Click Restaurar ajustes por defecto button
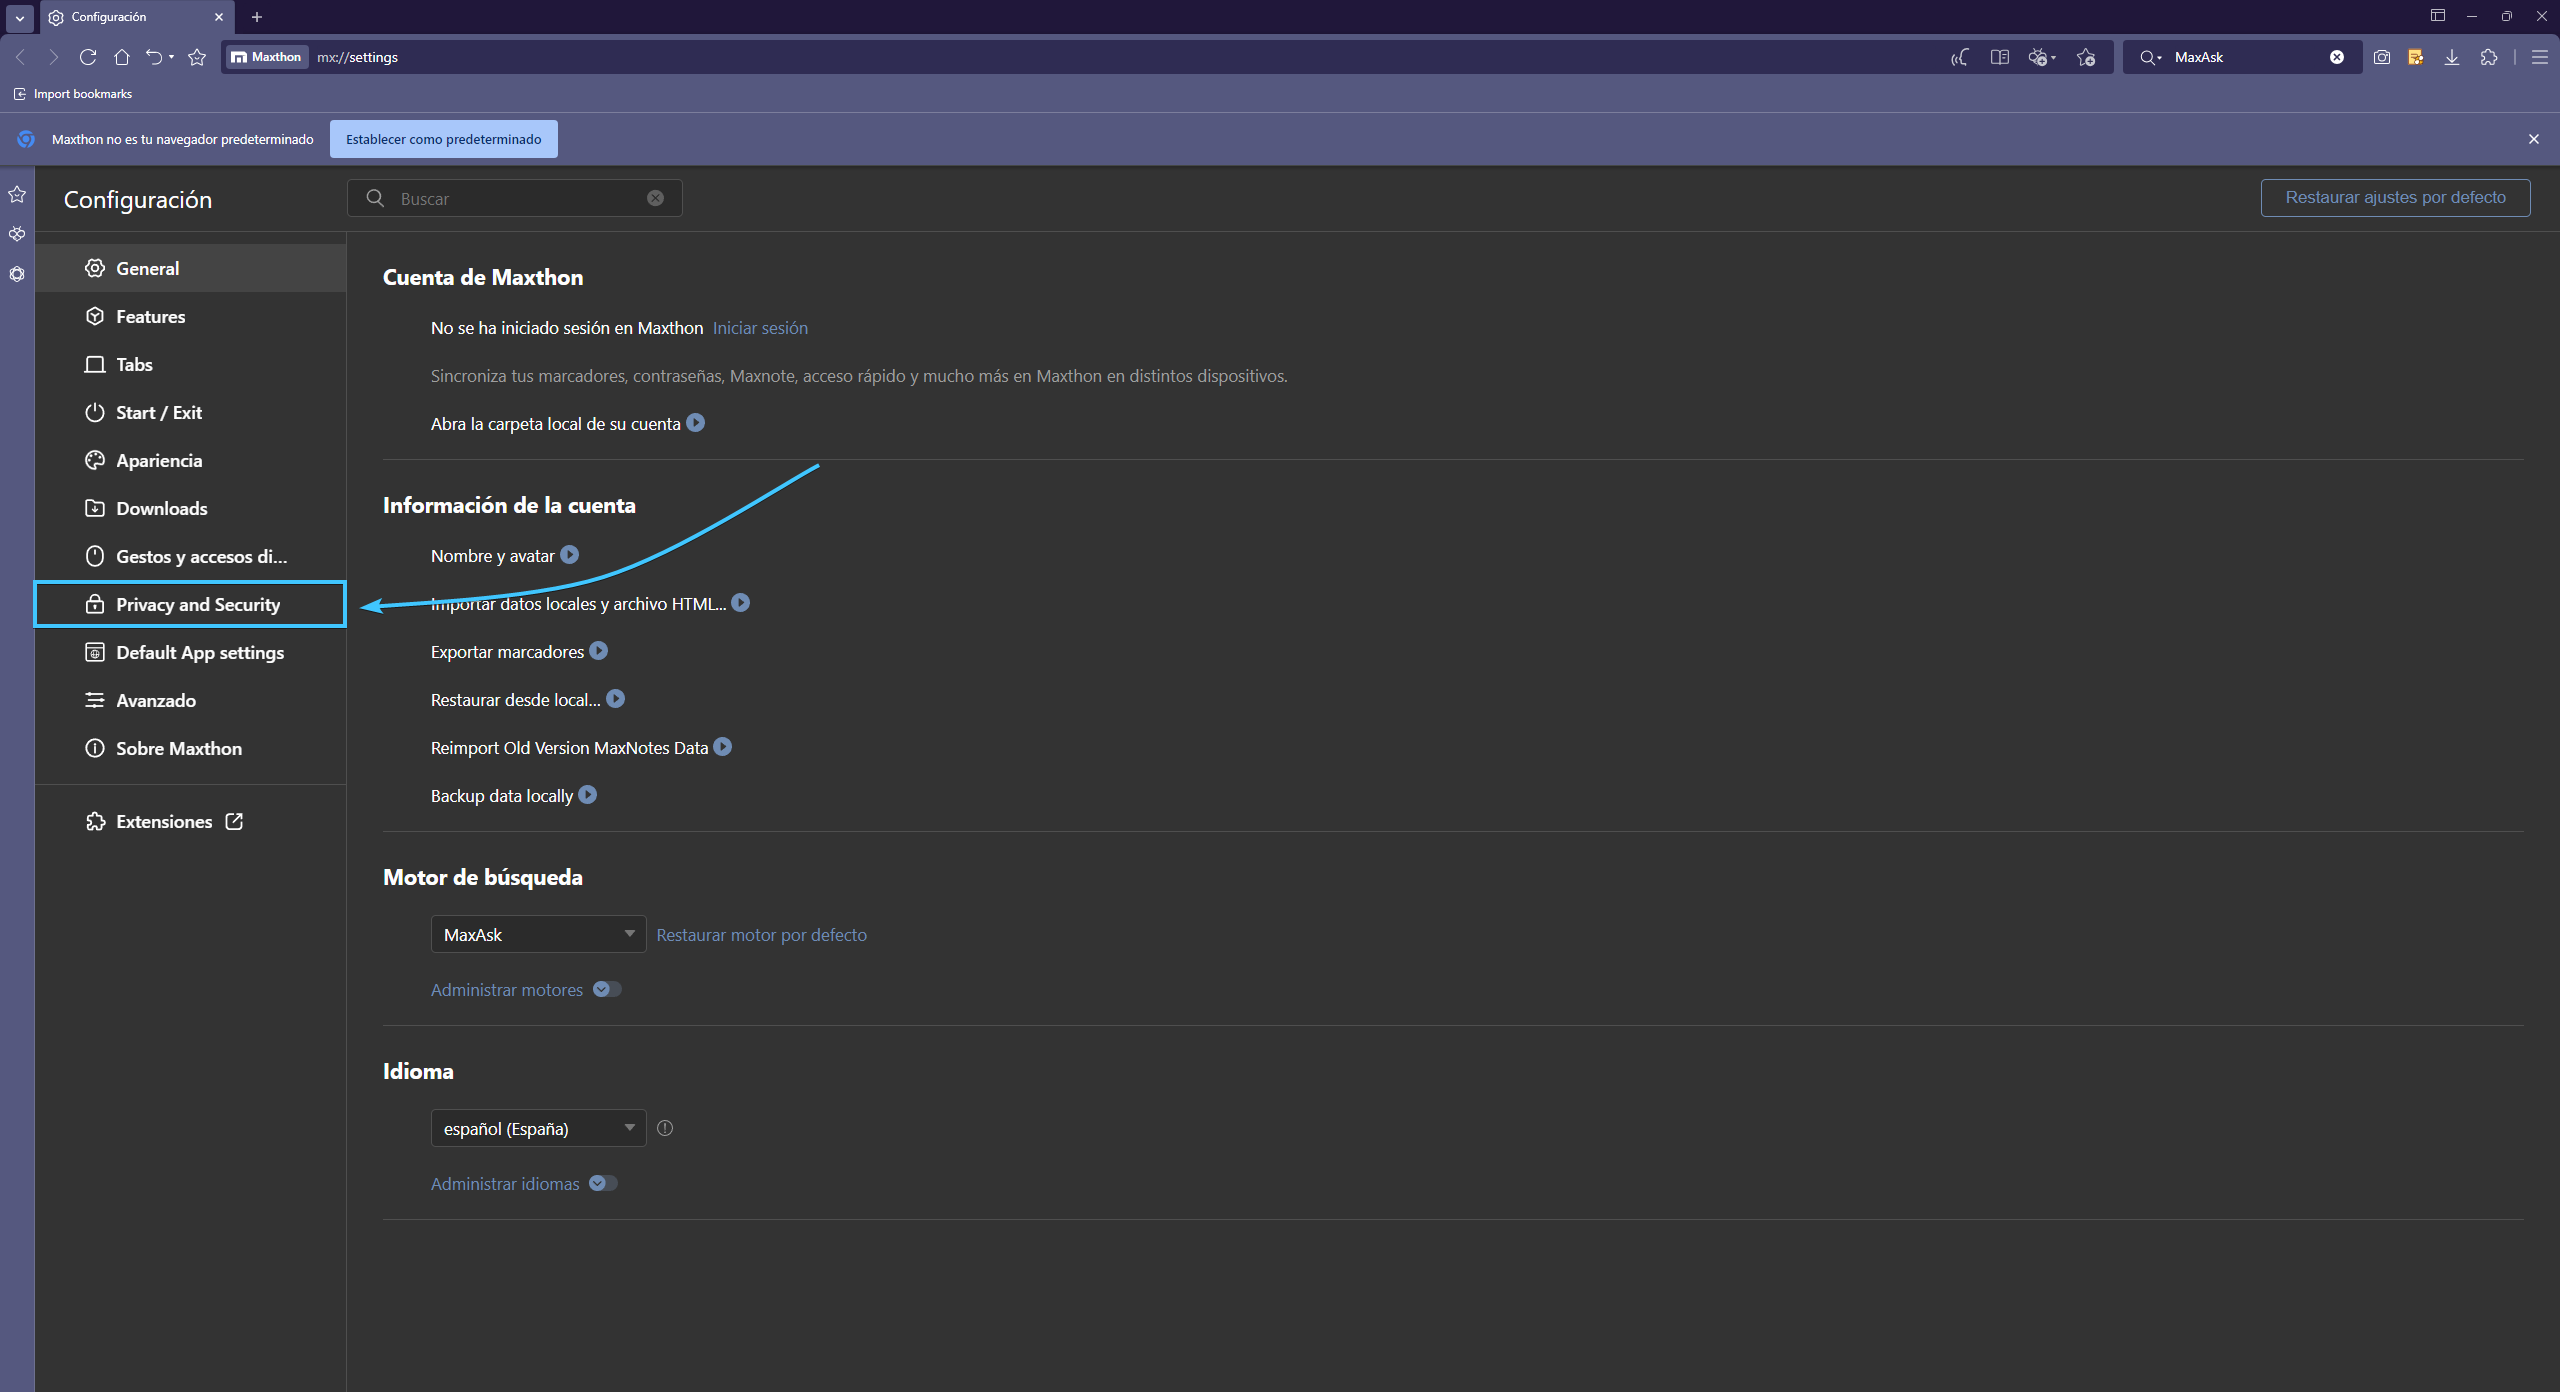This screenshot has width=2560, height=1392. point(2395,197)
